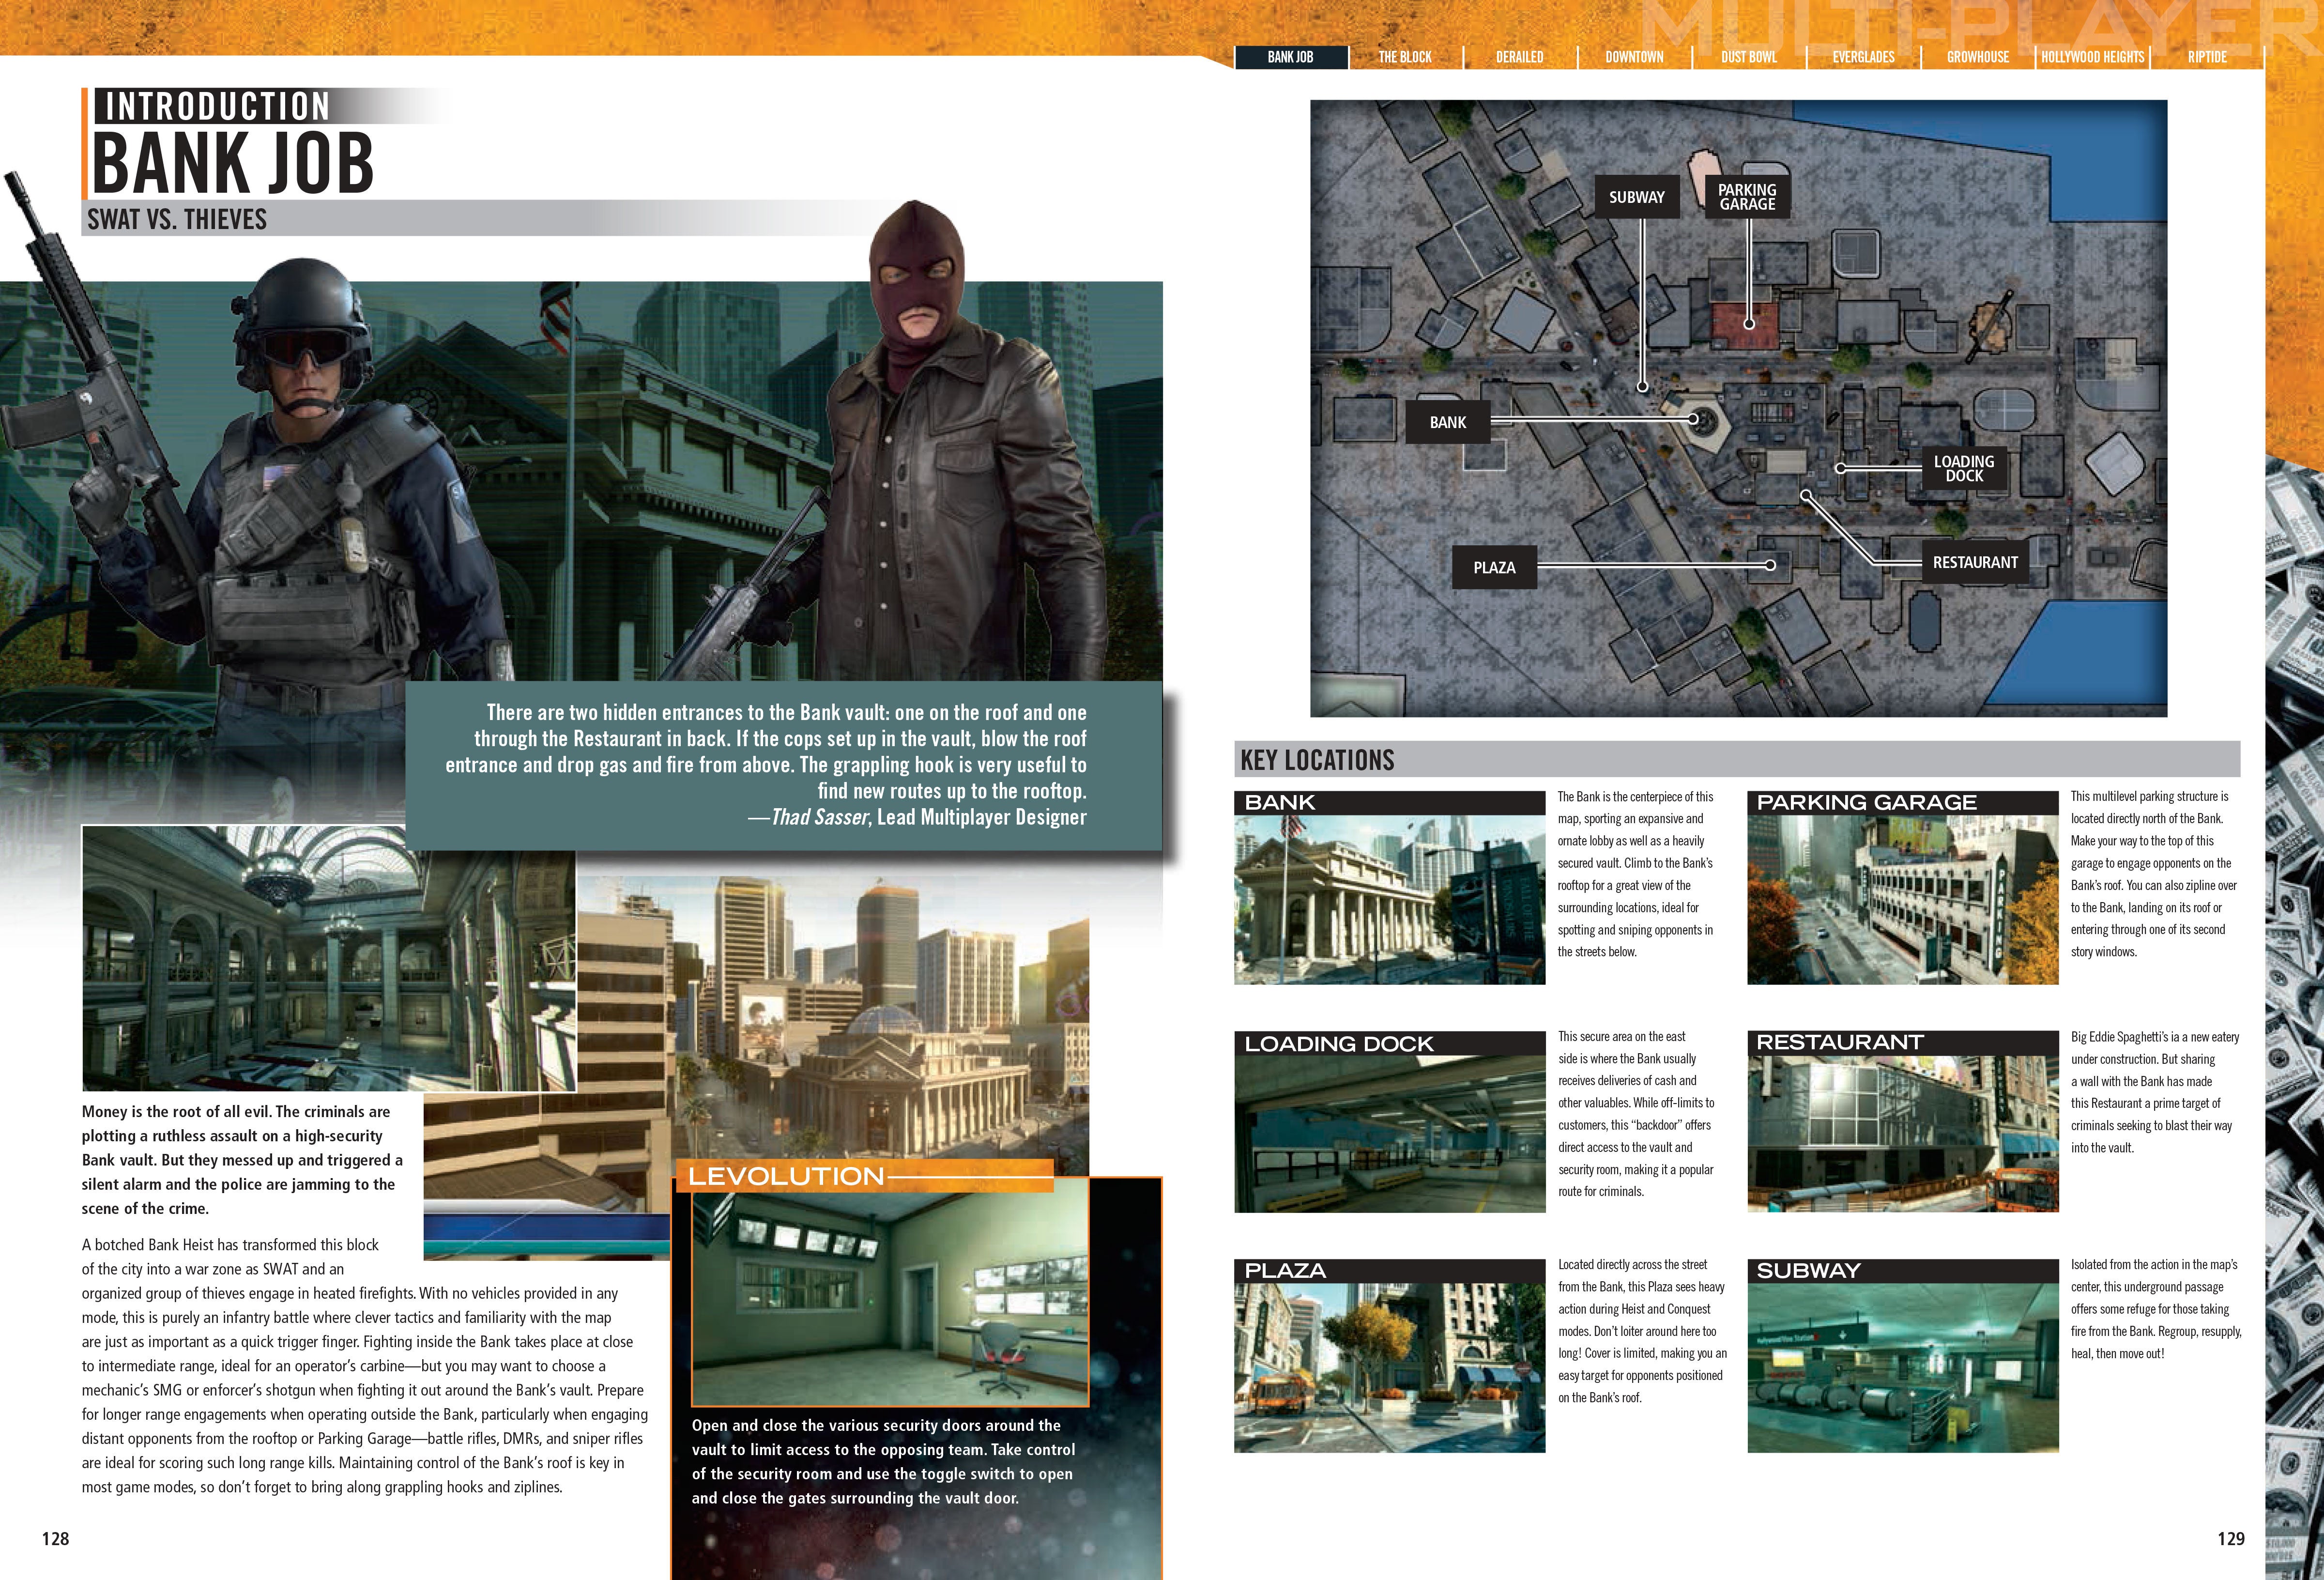Open the Parking Garage street thumbnail
Image resolution: width=2324 pixels, height=1580 pixels.
coord(1902,900)
